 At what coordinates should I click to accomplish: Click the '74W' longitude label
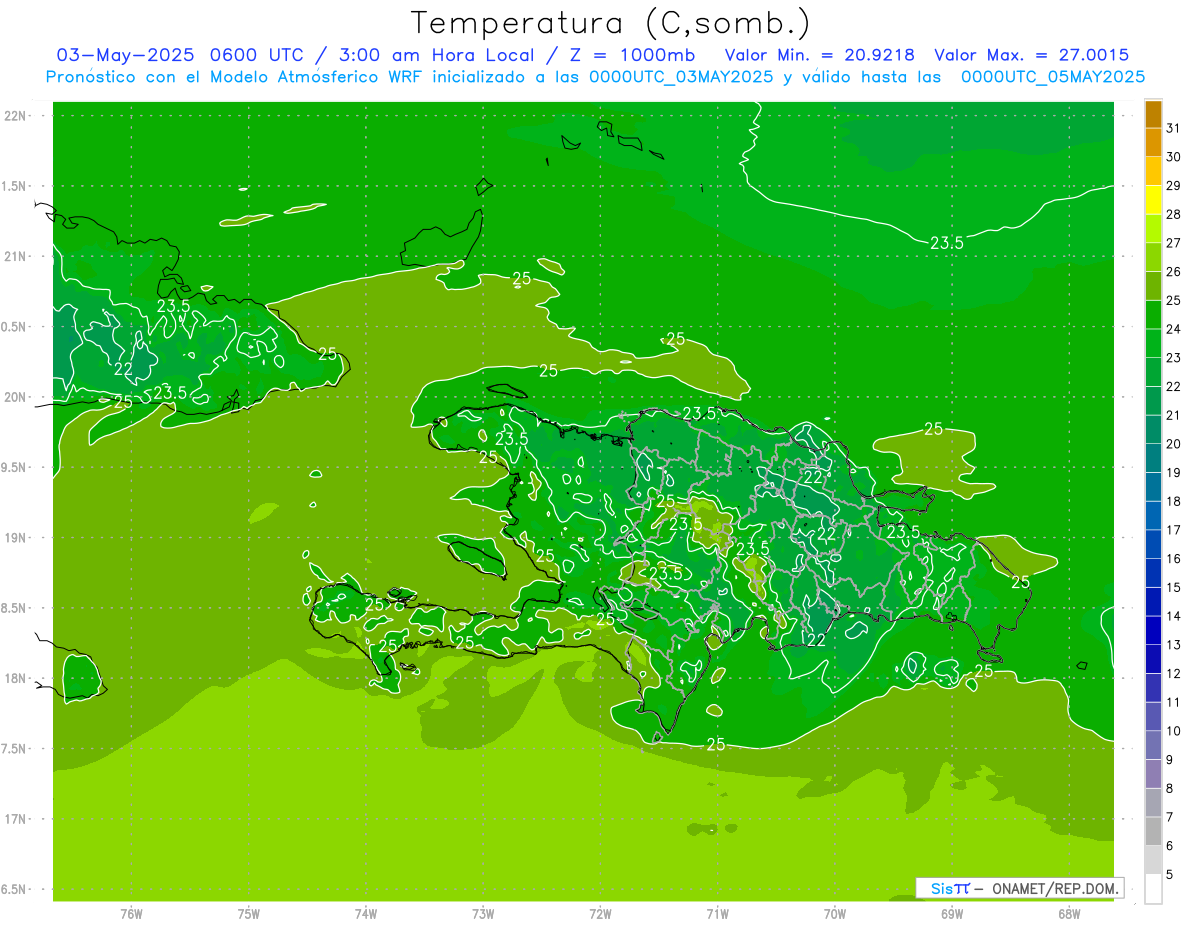[x=366, y=913]
